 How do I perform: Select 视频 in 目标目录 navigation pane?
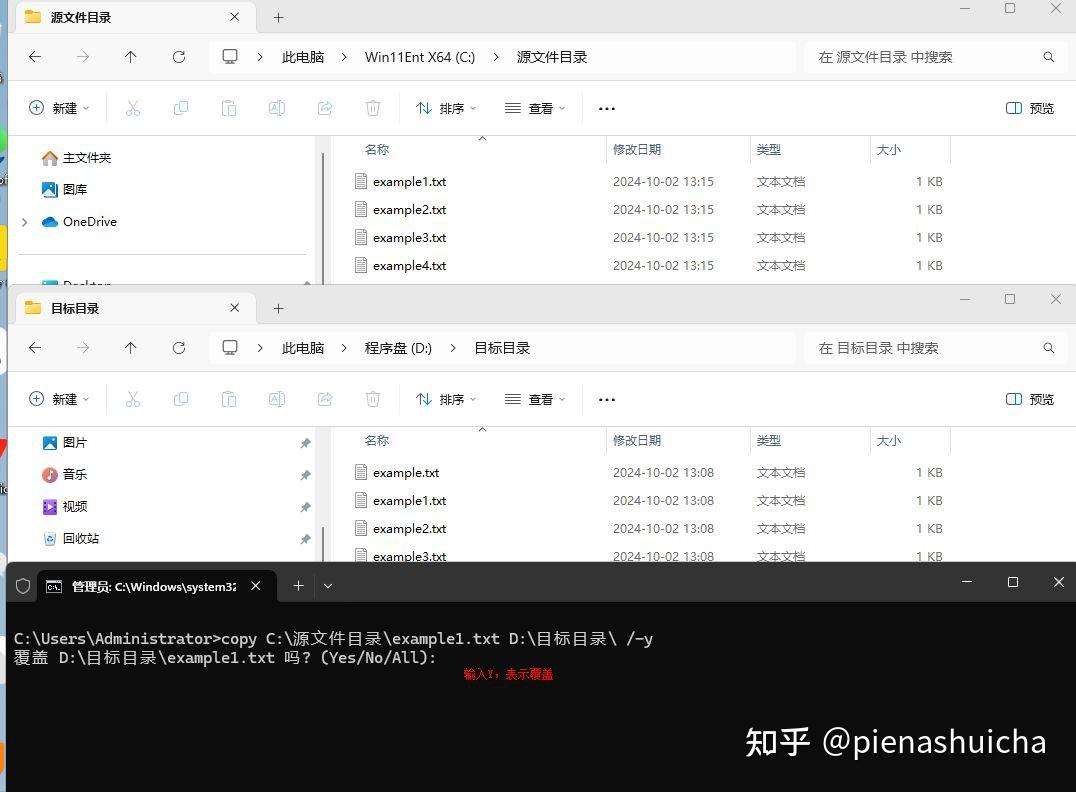pyautogui.click(x=65, y=506)
